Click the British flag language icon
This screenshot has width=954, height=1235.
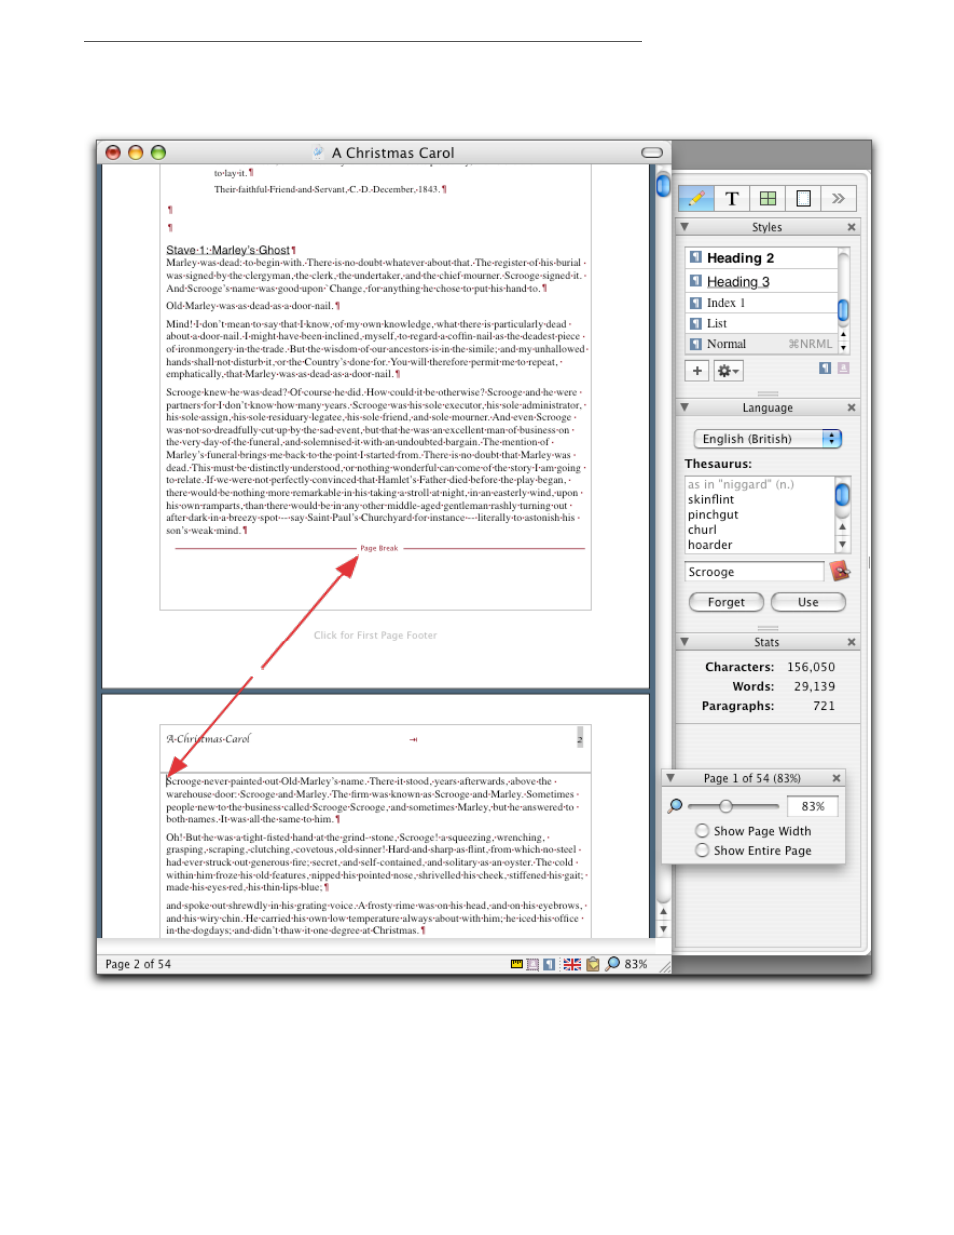pyautogui.click(x=572, y=964)
